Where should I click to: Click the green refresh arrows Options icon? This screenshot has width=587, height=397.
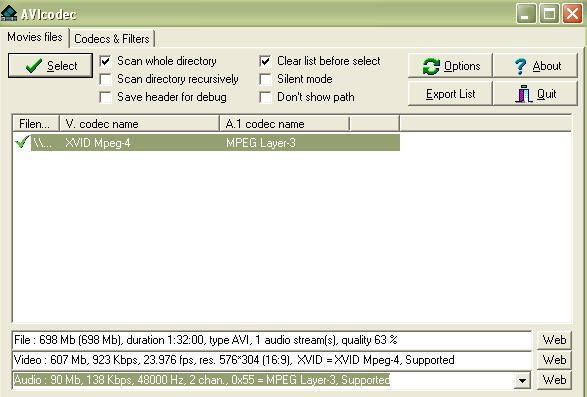(x=431, y=66)
